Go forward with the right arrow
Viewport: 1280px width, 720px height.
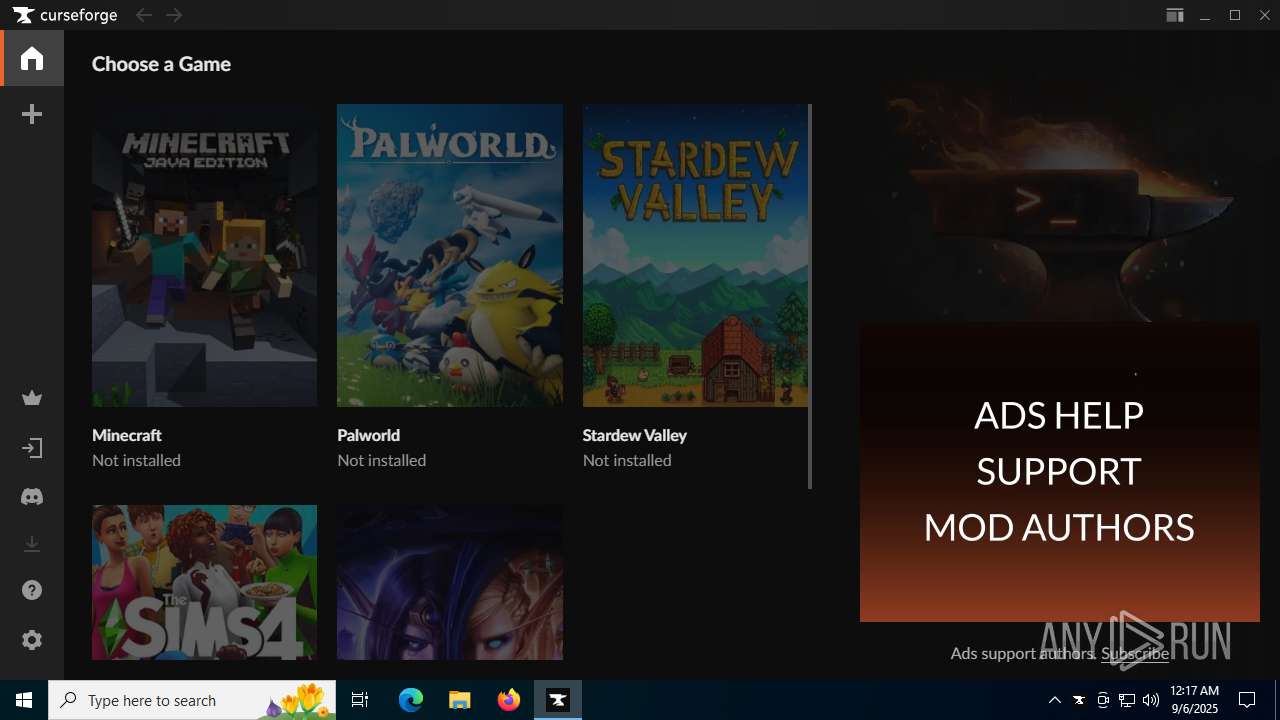[174, 15]
